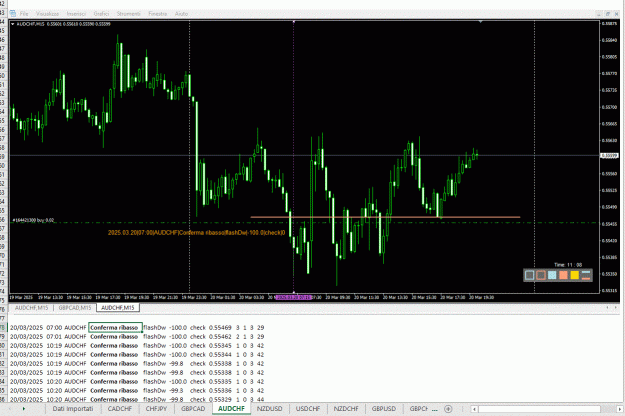Image resolution: width=625 pixels, height=416 pixels.
Task: Open the Dati importati sheet tab
Action: pyautogui.click(x=73, y=409)
